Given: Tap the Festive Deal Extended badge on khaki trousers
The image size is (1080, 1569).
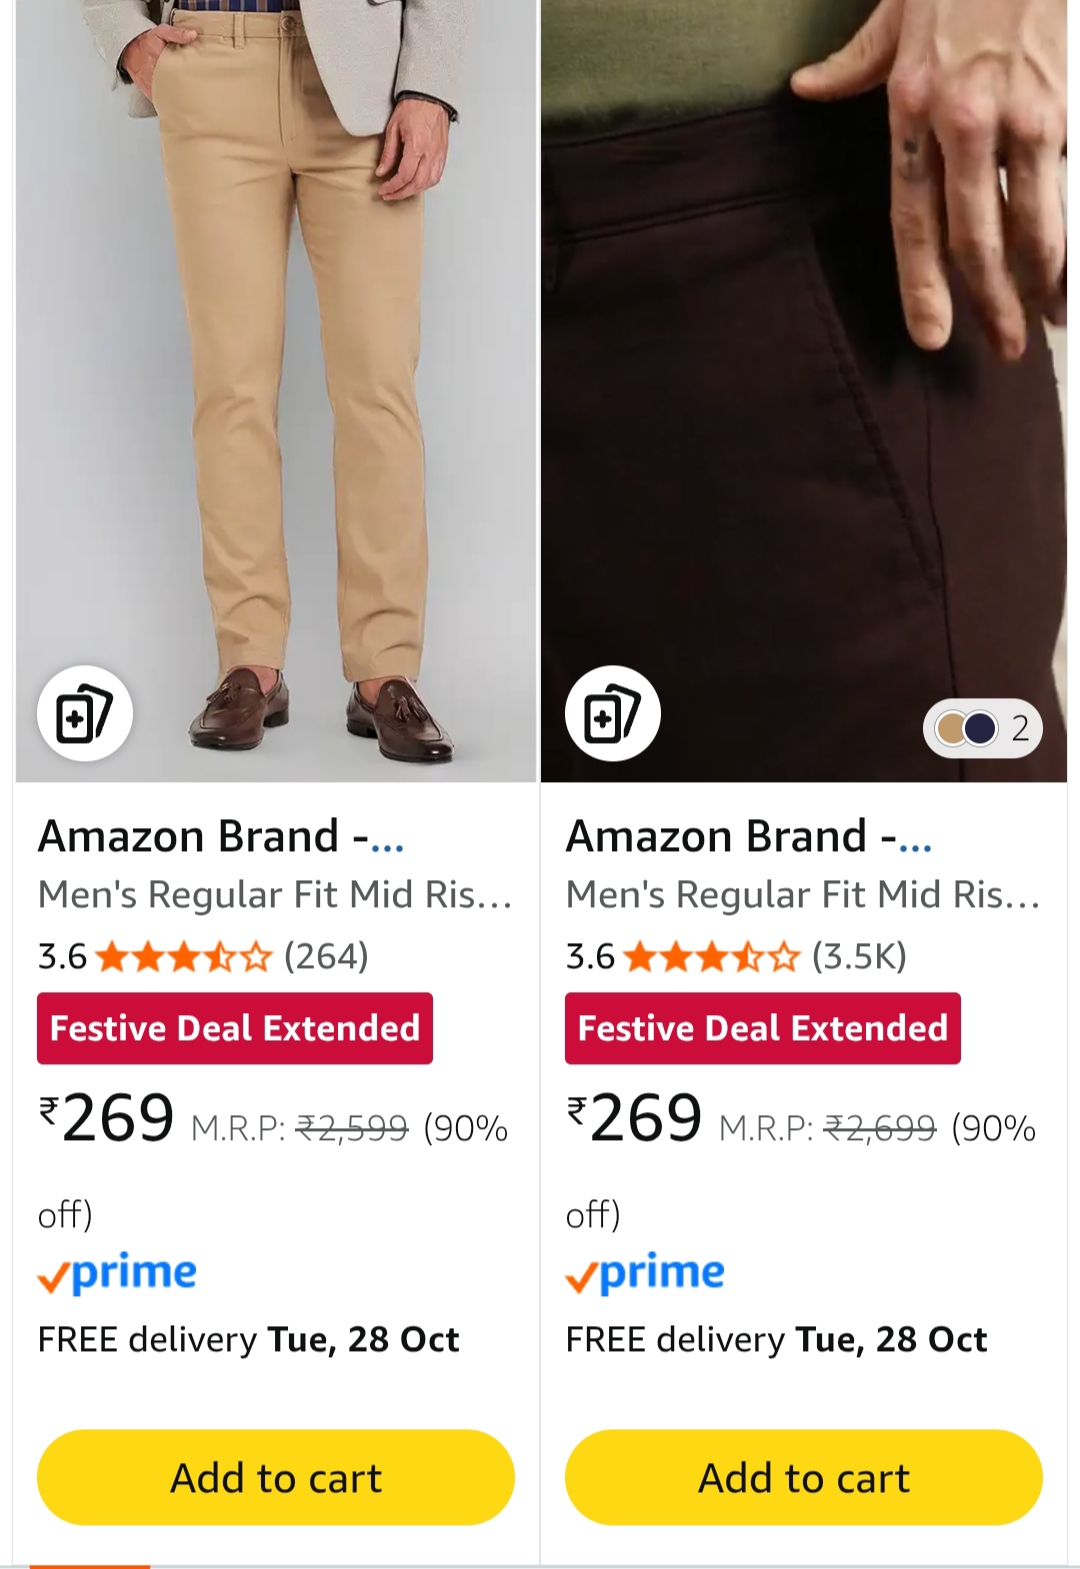Looking at the screenshot, I should point(235,1028).
